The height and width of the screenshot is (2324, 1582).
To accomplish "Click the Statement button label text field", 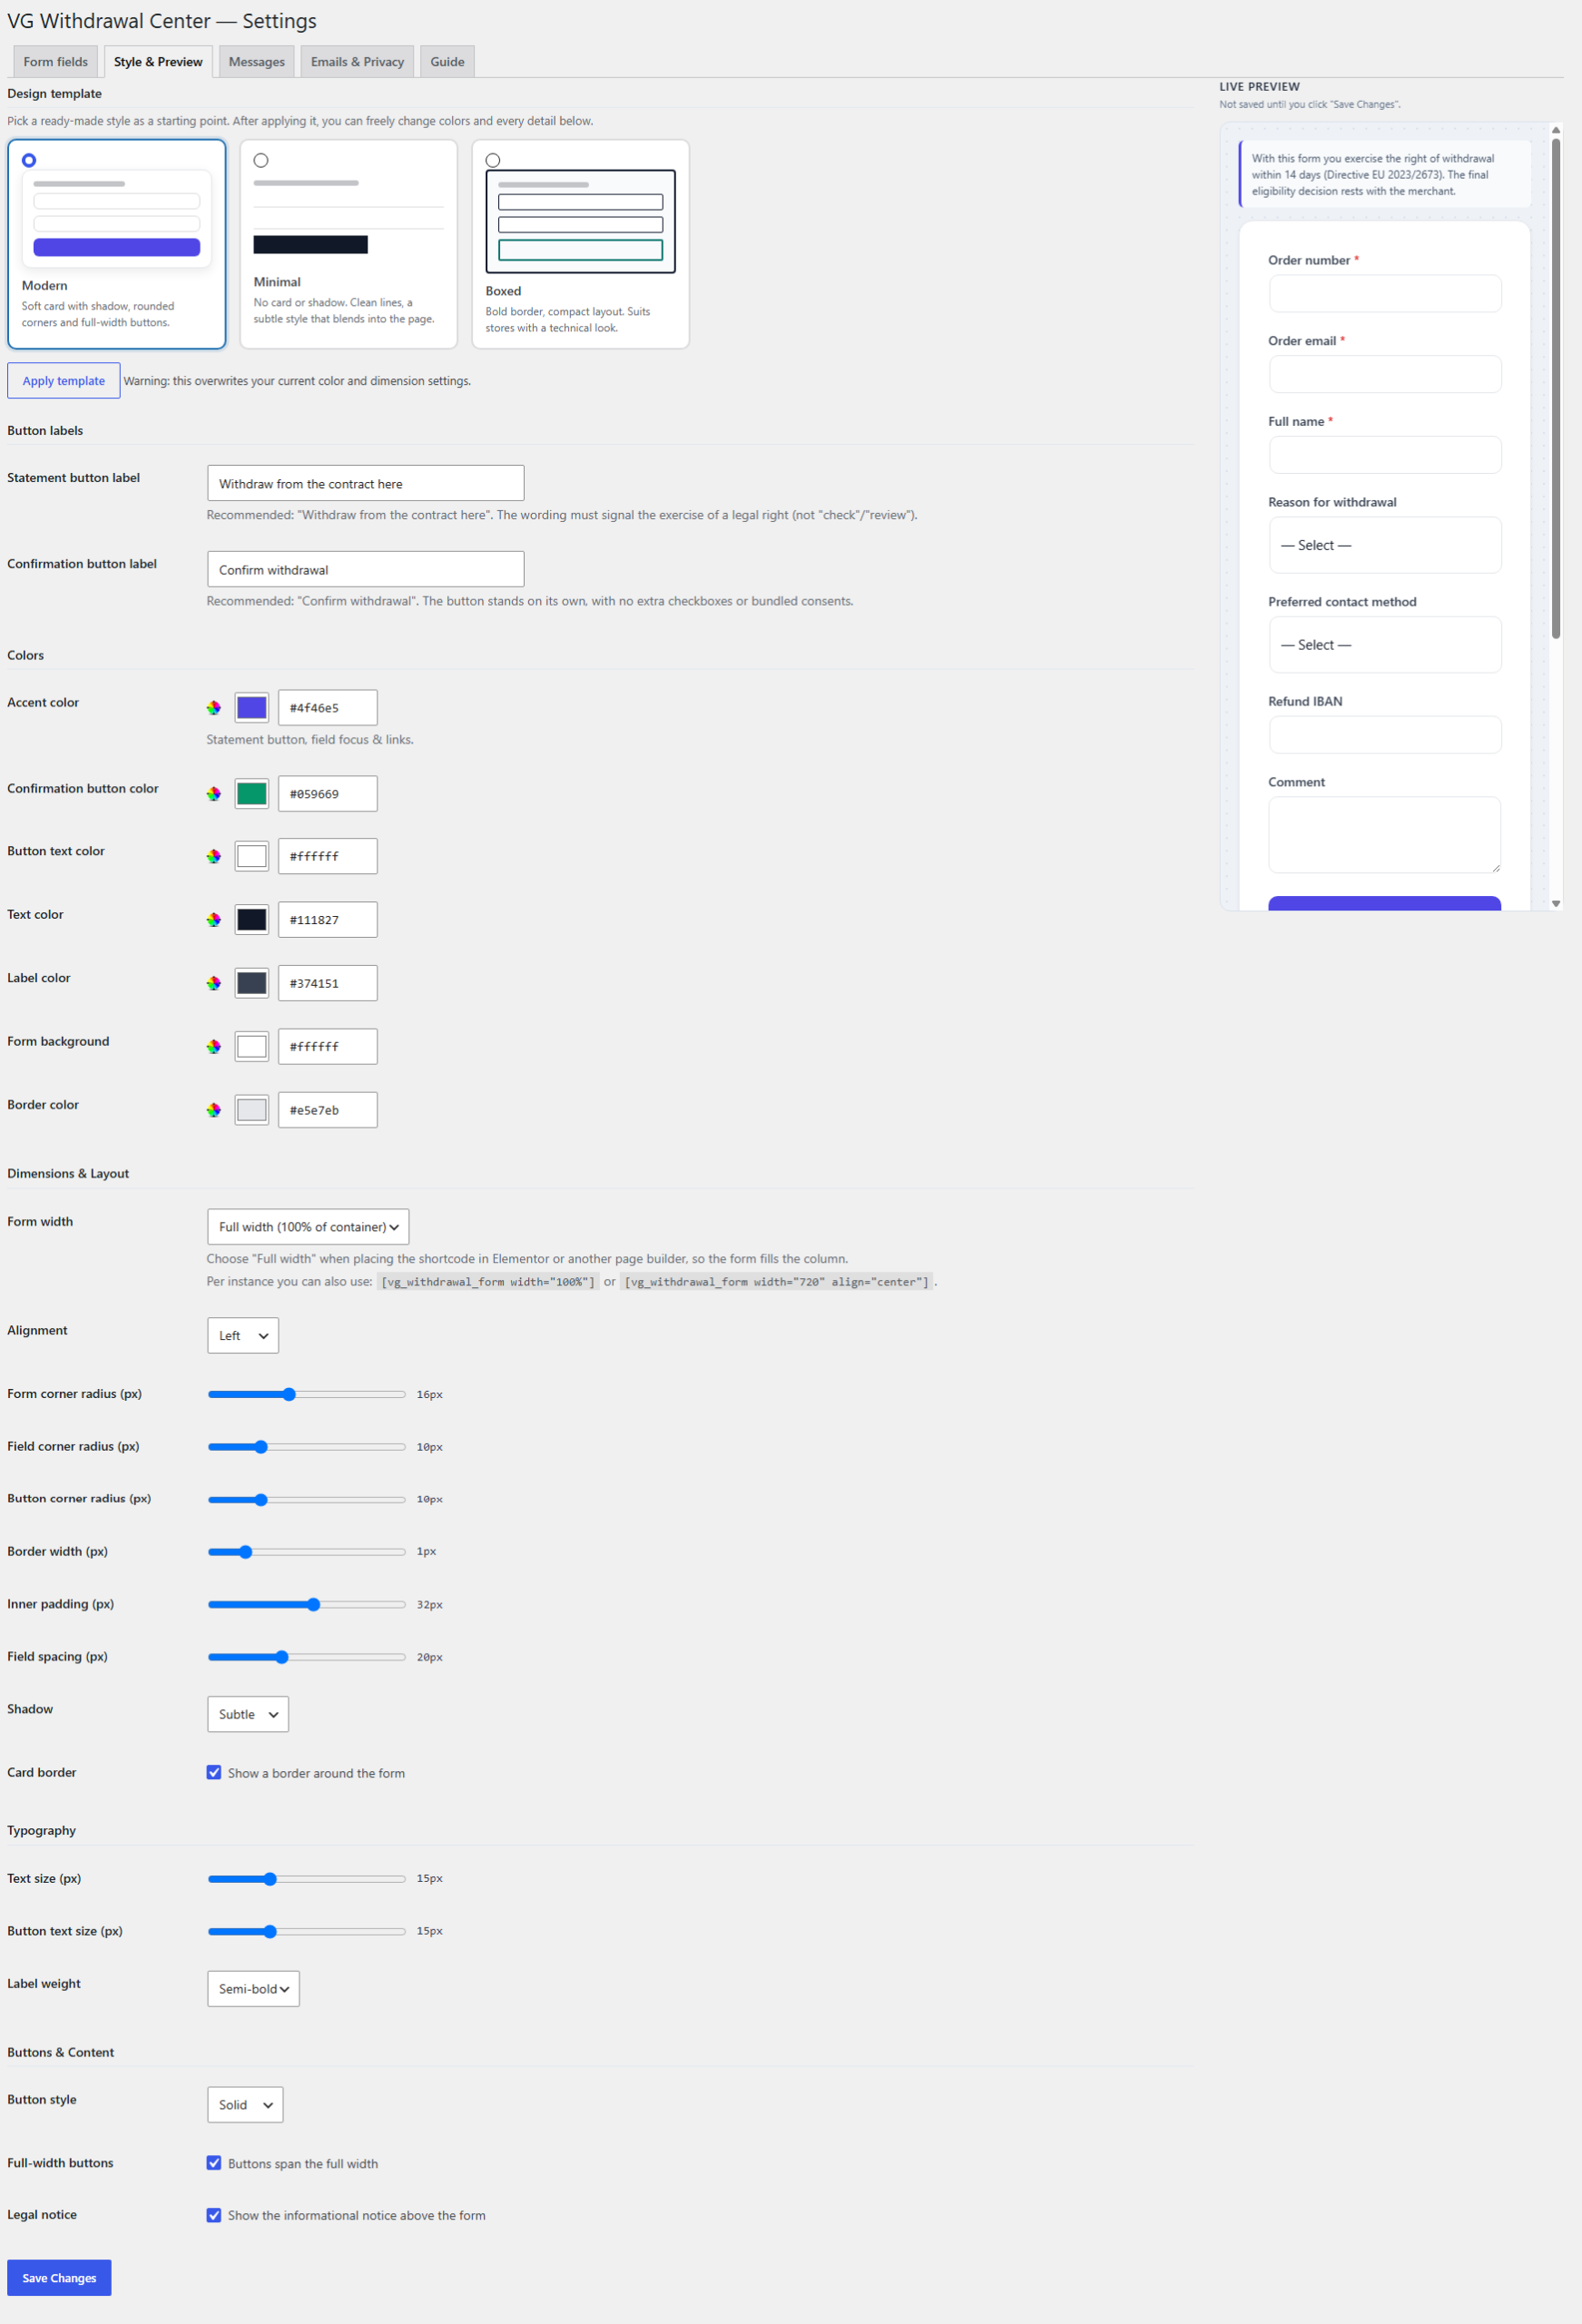I will (366, 484).
